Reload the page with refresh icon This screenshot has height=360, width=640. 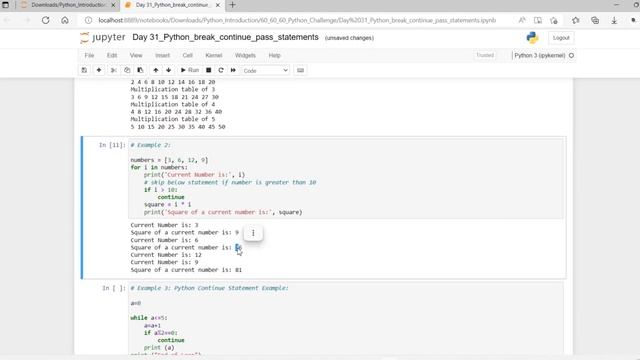(45, 20)
